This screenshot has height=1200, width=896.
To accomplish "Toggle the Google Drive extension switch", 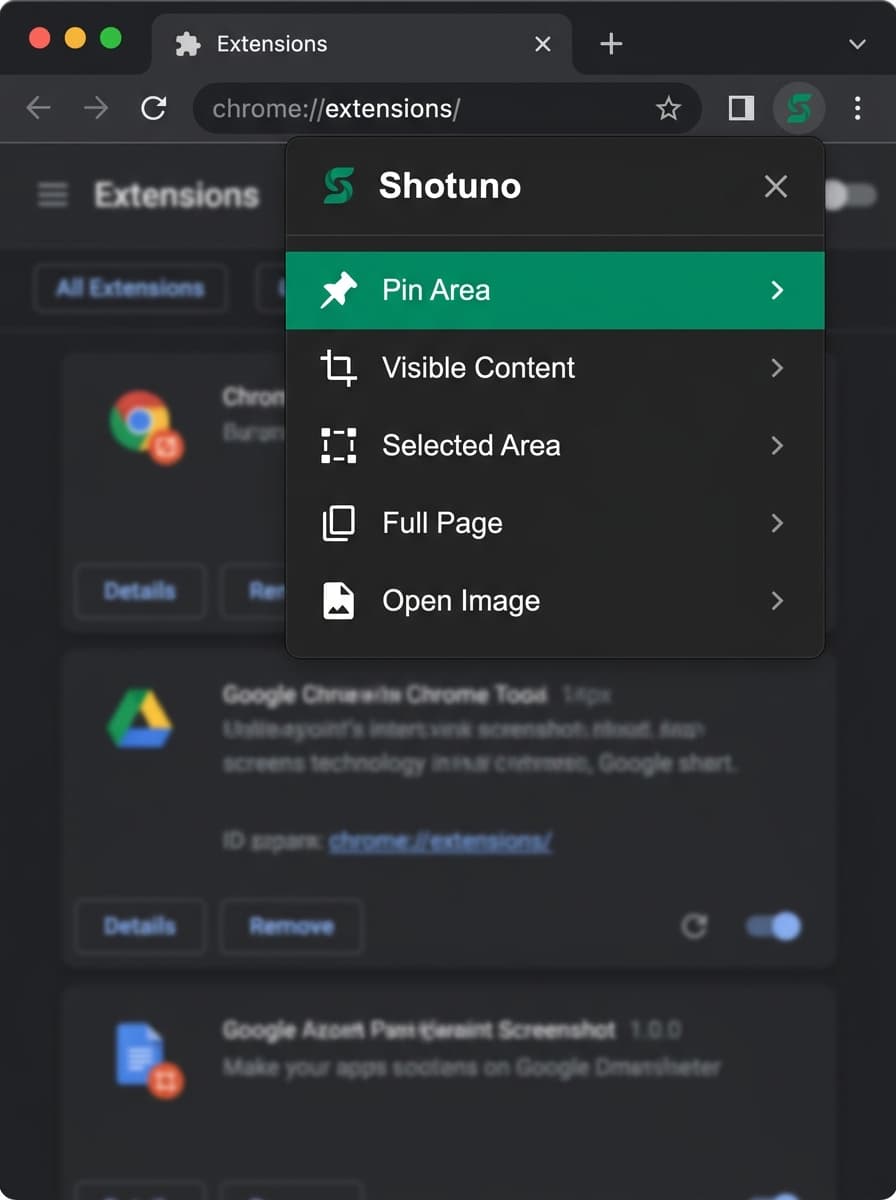I will tap(774, 926).
